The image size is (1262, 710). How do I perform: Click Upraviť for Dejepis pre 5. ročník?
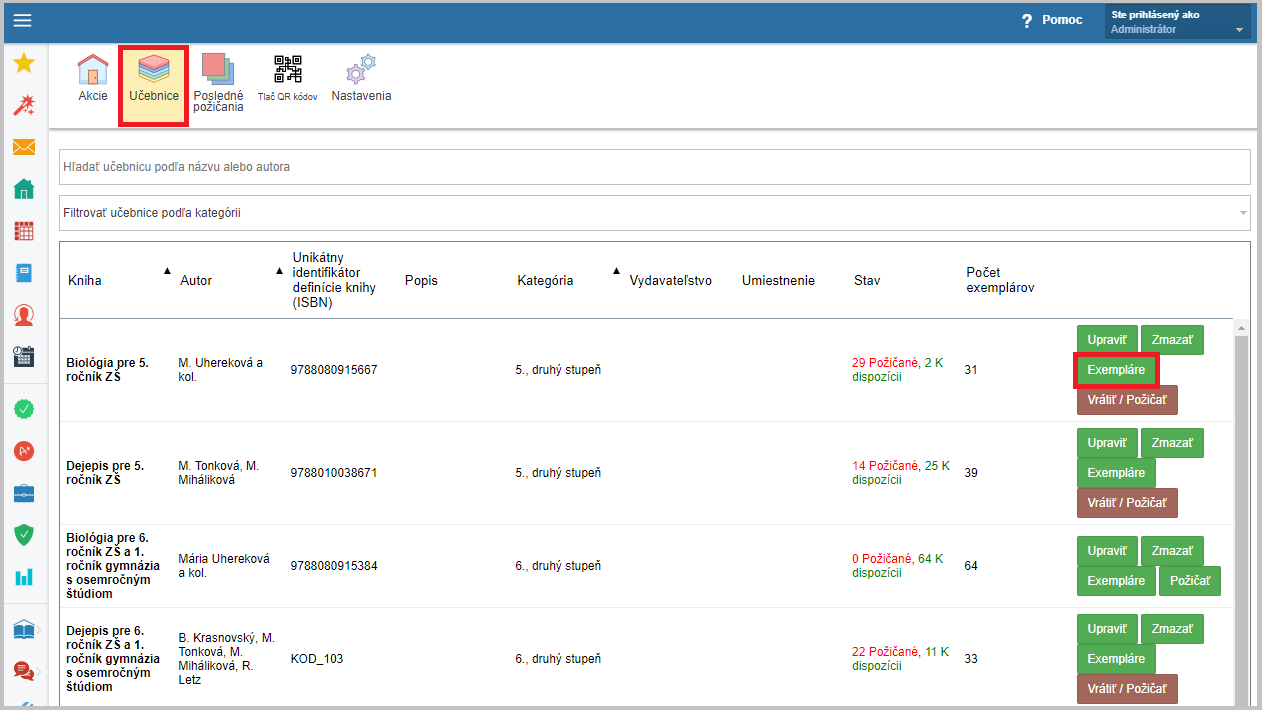[x=1107, y=443]
